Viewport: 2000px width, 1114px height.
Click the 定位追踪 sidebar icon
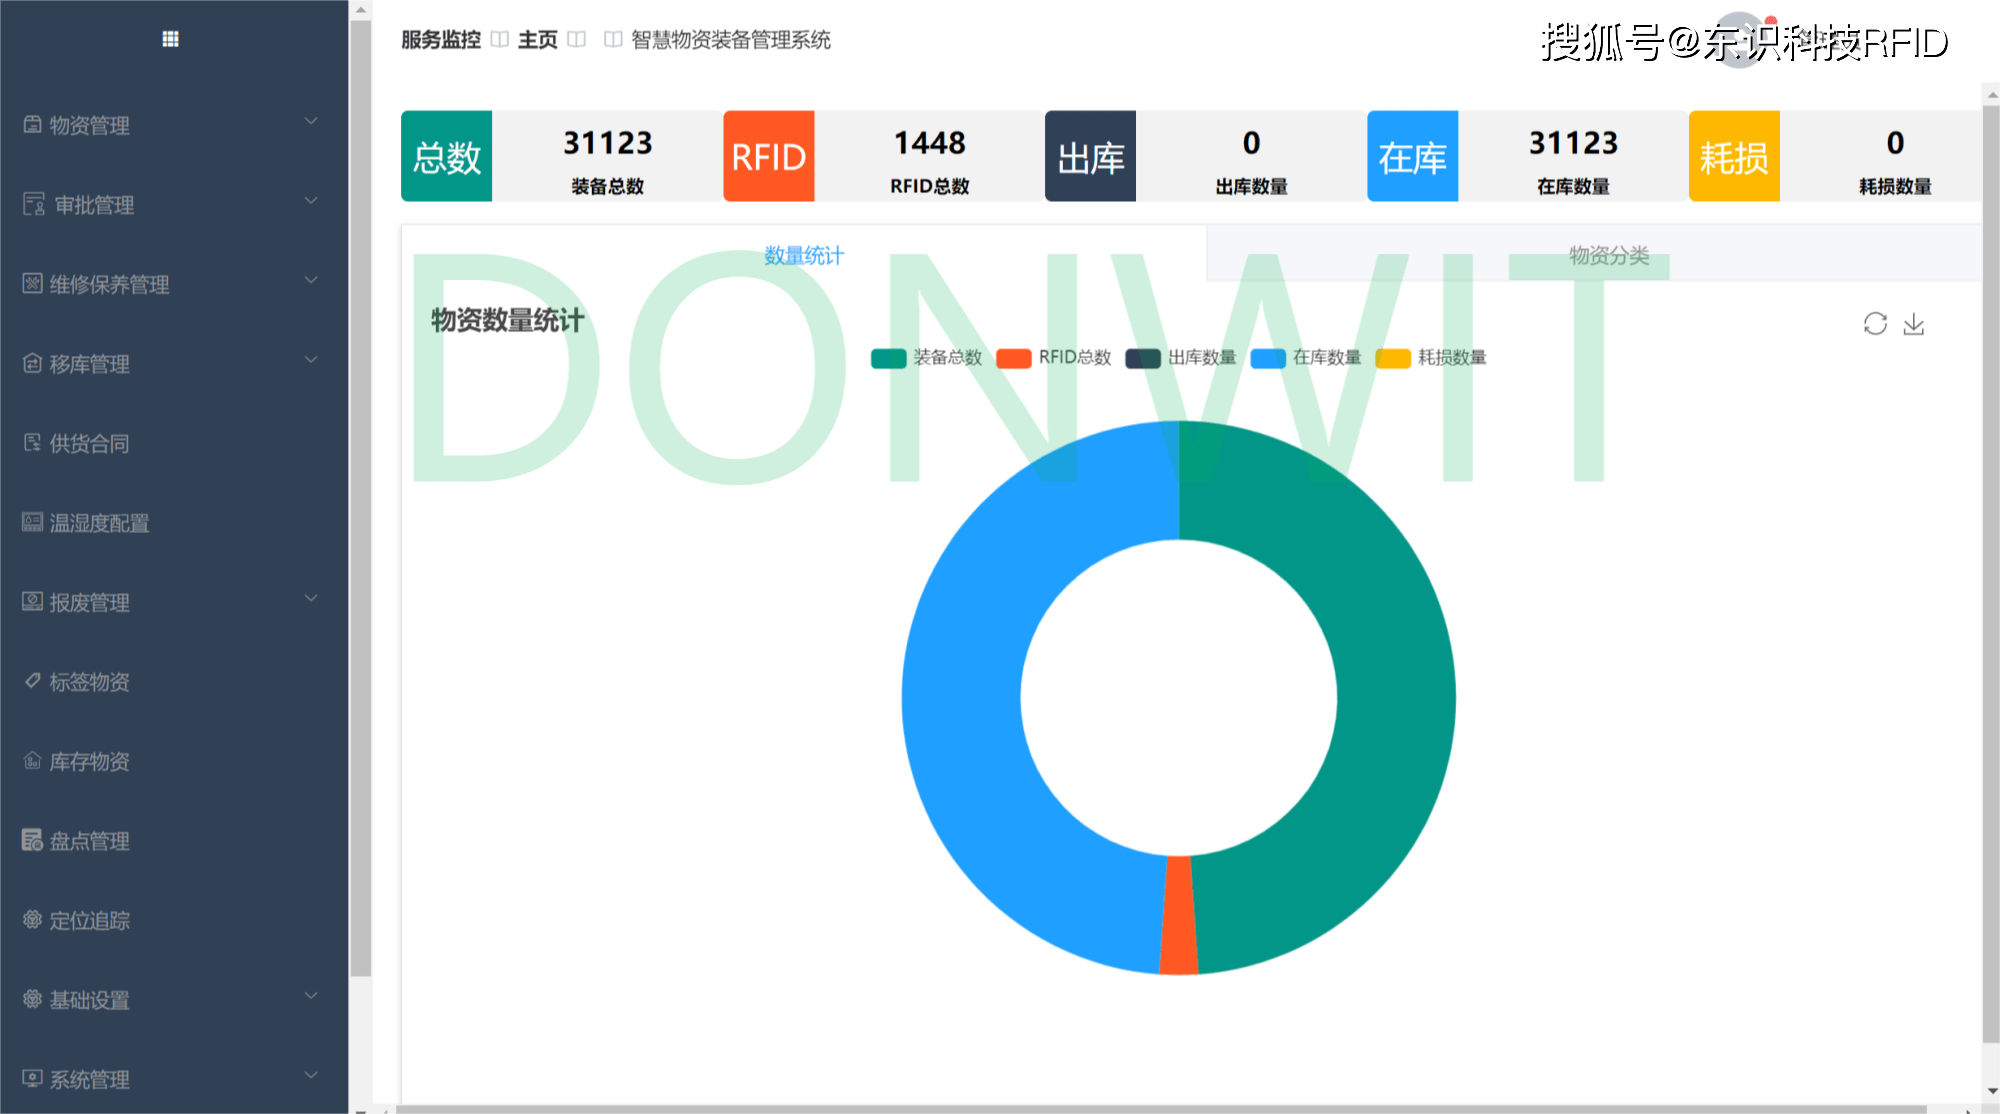(33, 920)
